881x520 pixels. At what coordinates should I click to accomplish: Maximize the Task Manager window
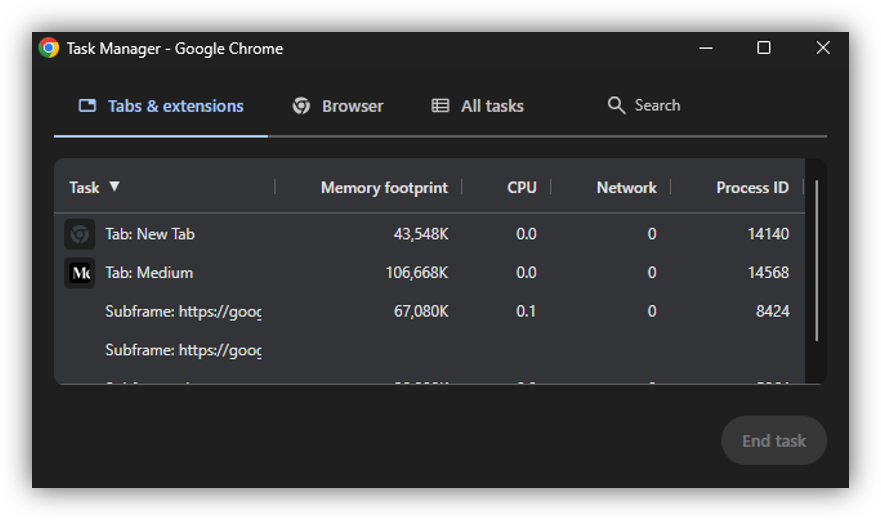tap(764, 48)
